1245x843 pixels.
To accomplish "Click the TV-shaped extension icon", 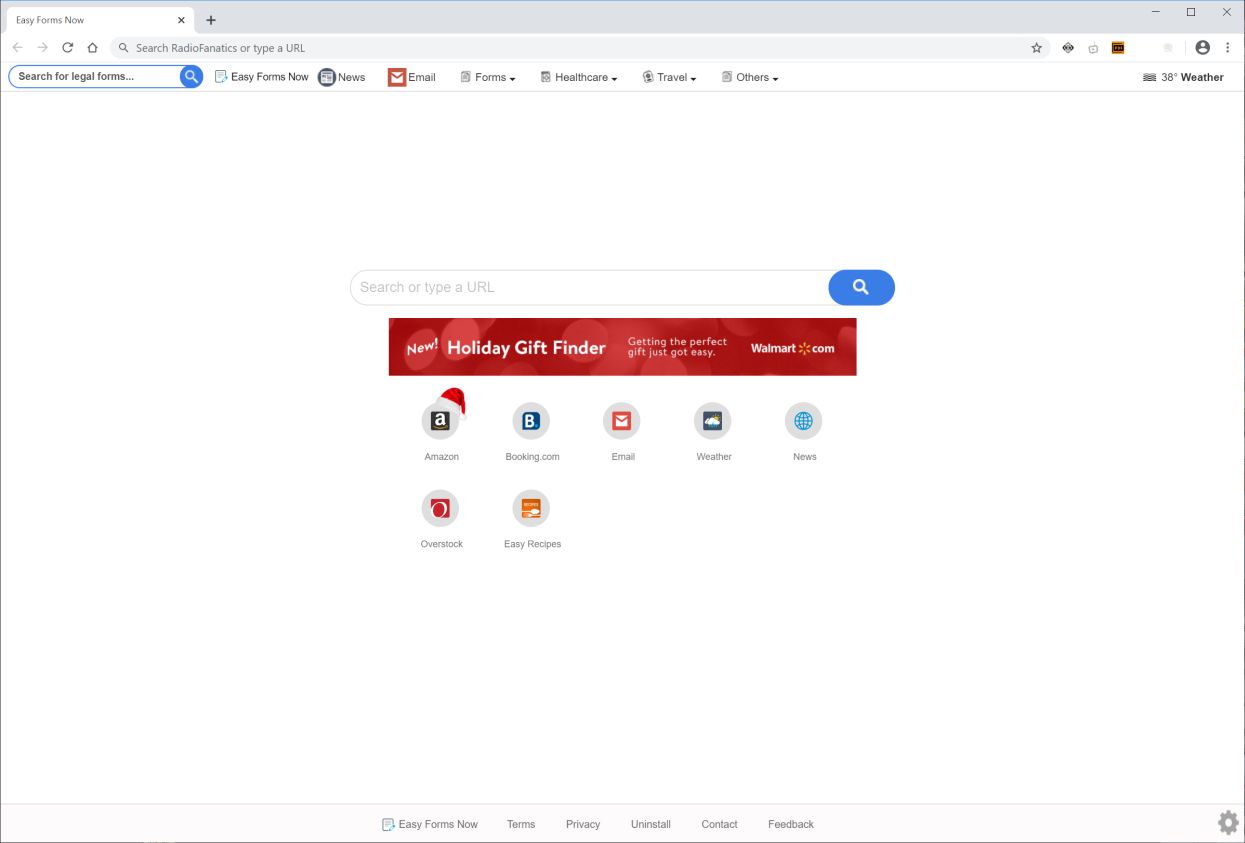I will [1093, 48].
